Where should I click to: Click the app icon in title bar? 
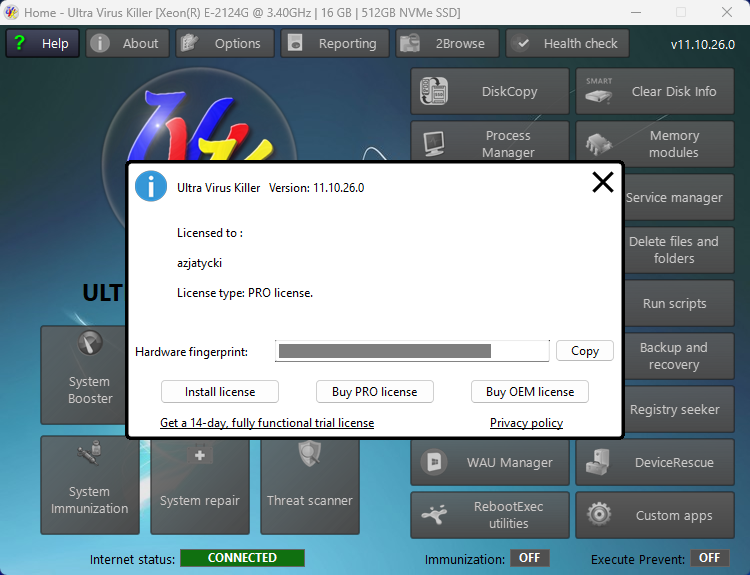click(11, 12)
